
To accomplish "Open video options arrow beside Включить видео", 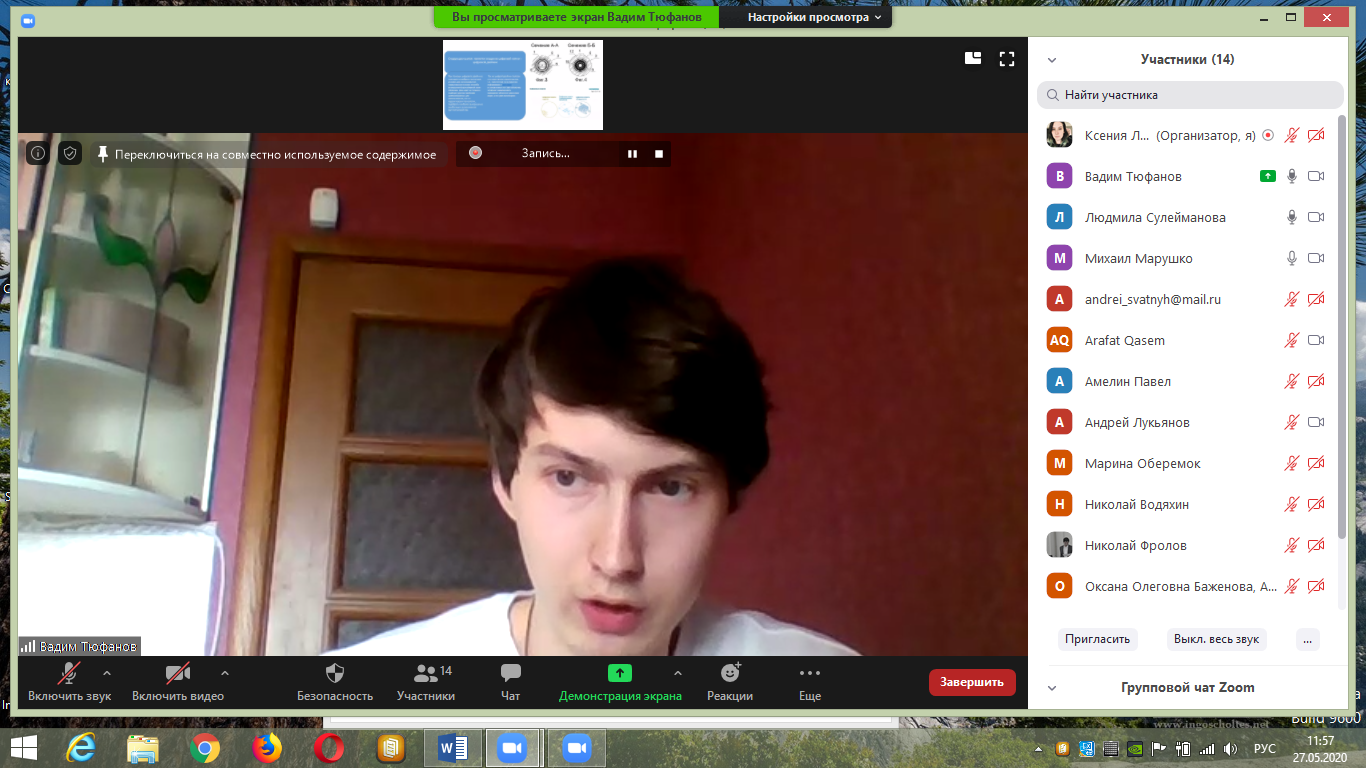I will 224,673.
